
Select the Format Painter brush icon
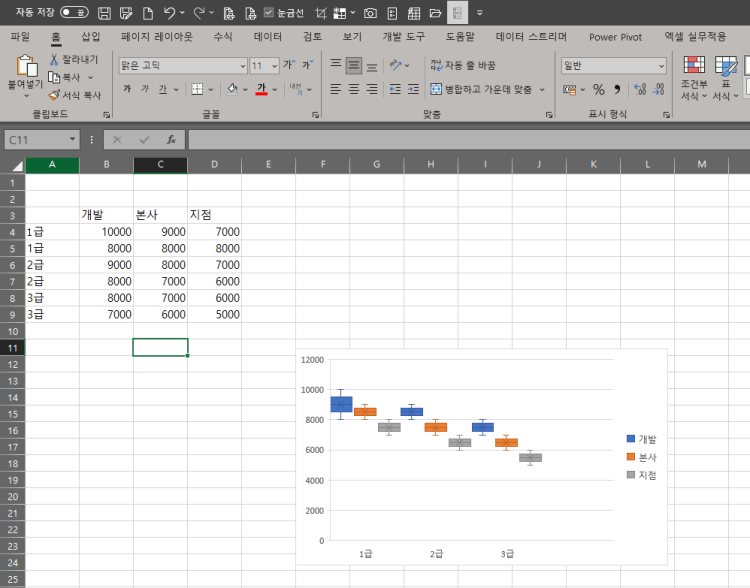tap(55, 95)
